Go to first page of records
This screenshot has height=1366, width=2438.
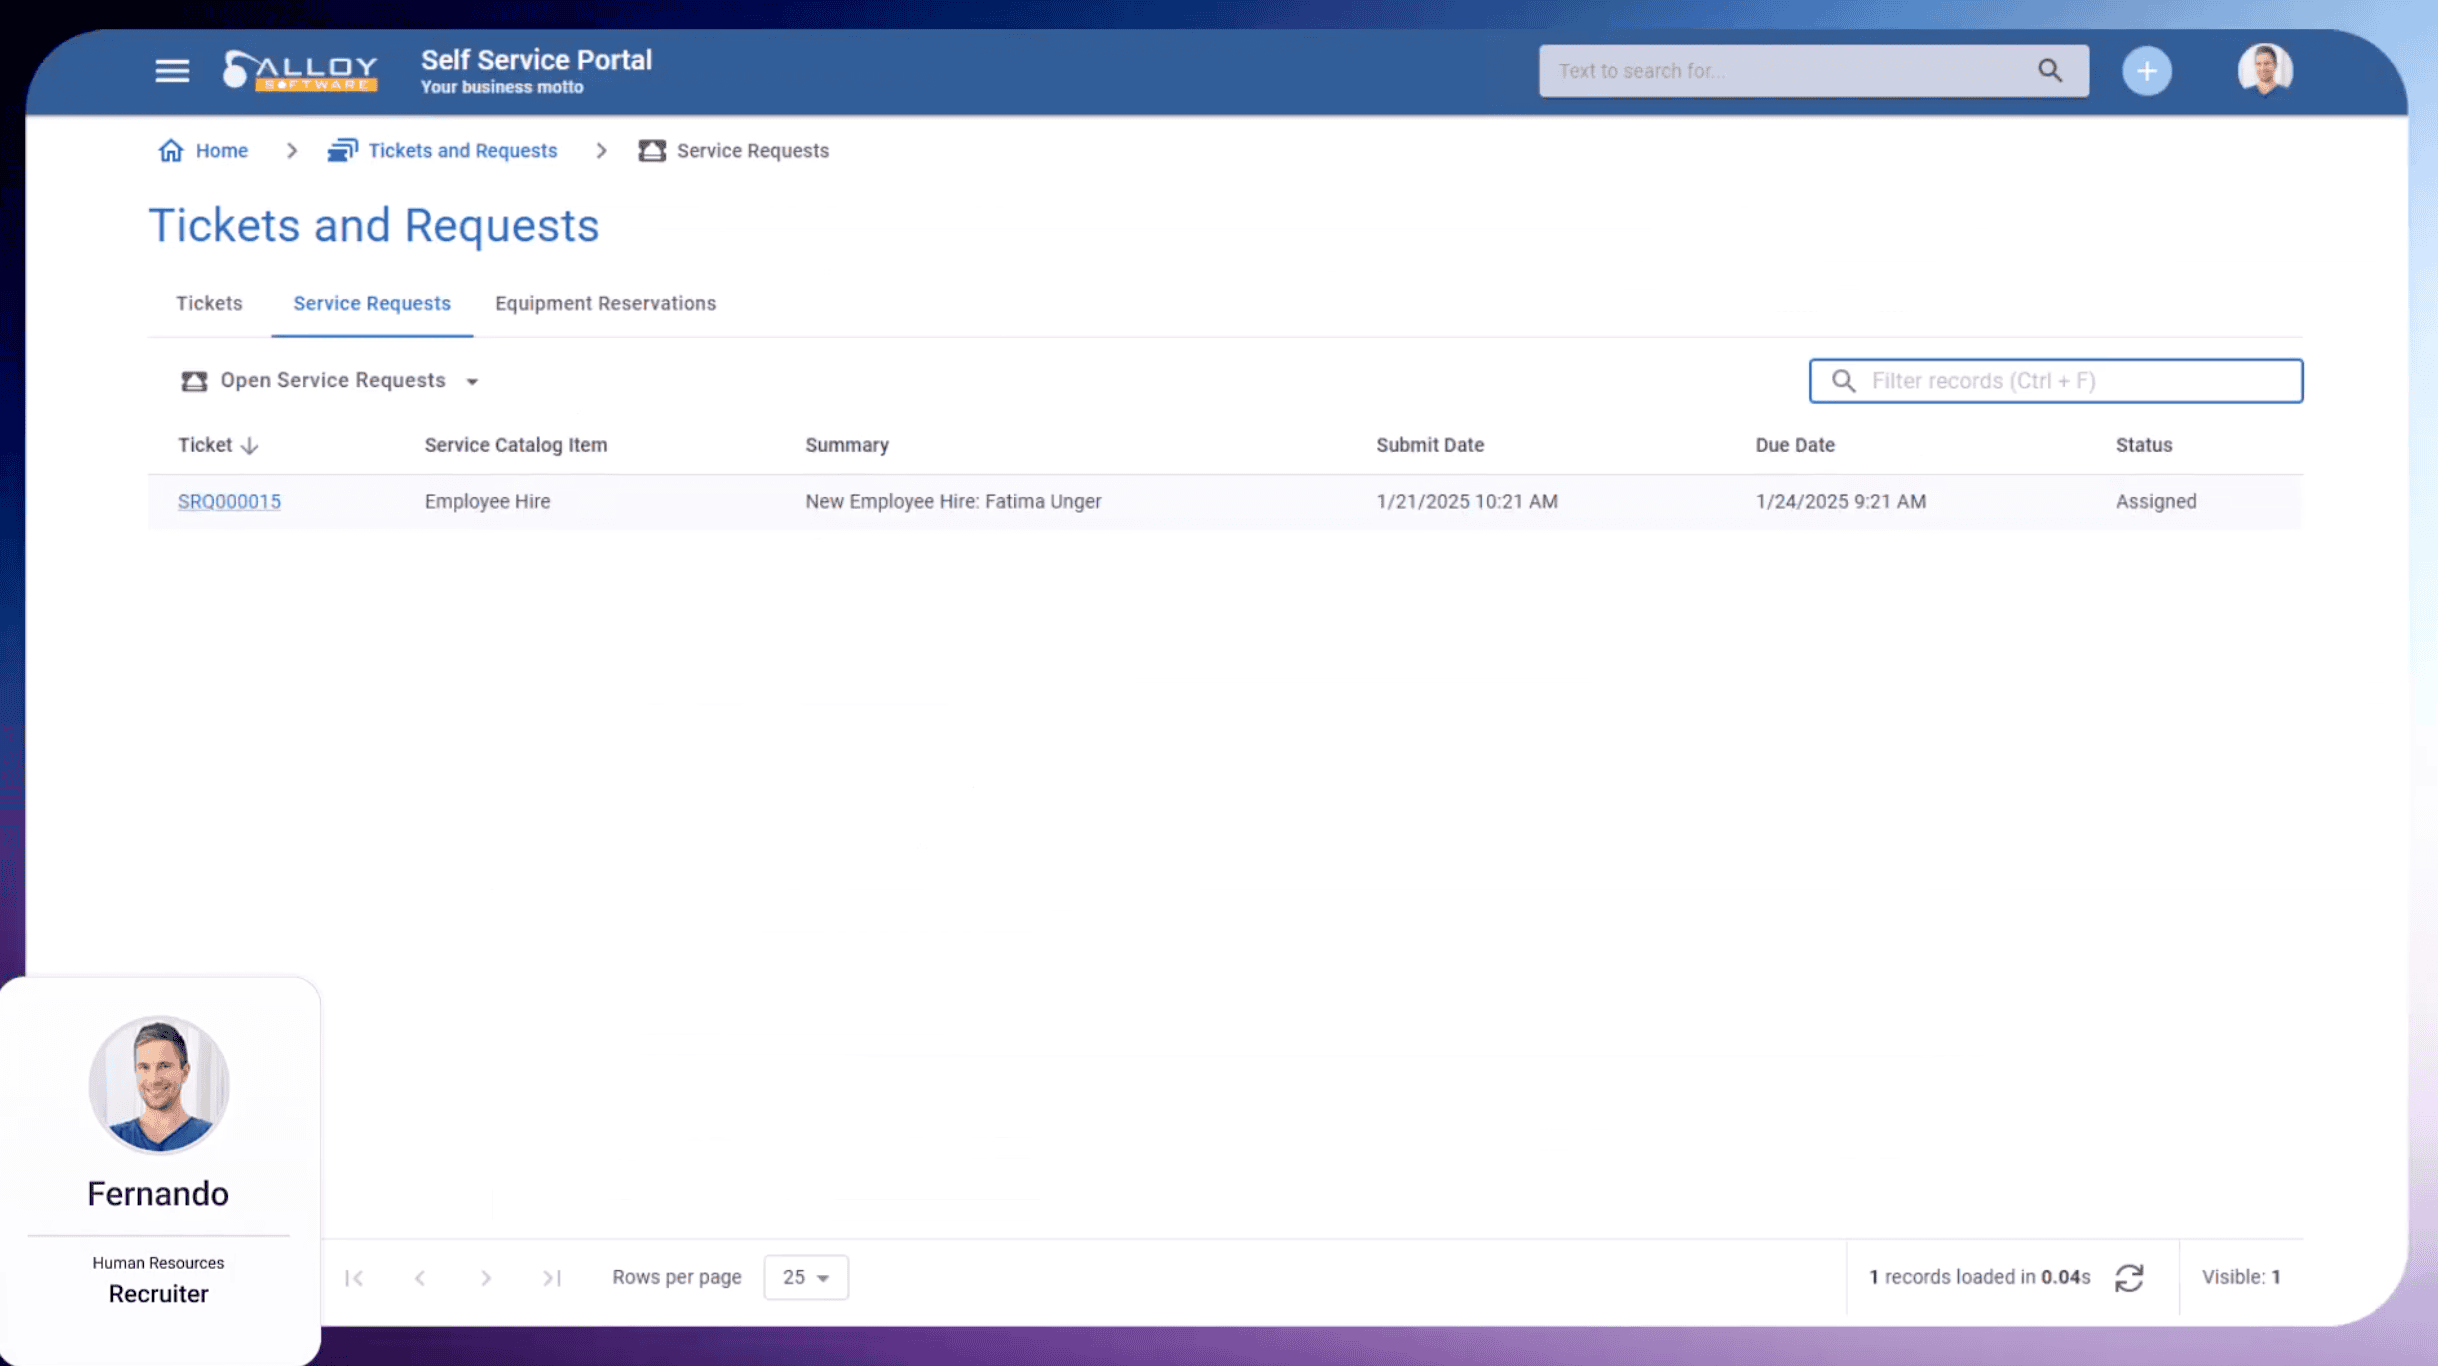tap(354, 1278)
